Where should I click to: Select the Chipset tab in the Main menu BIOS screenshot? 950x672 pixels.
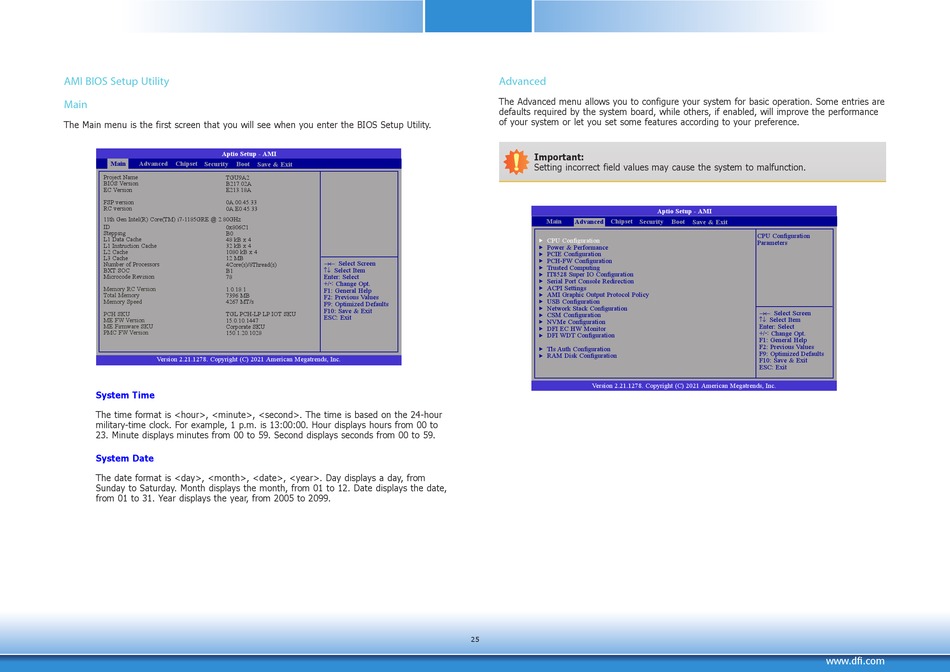click(x=187, y=164)
